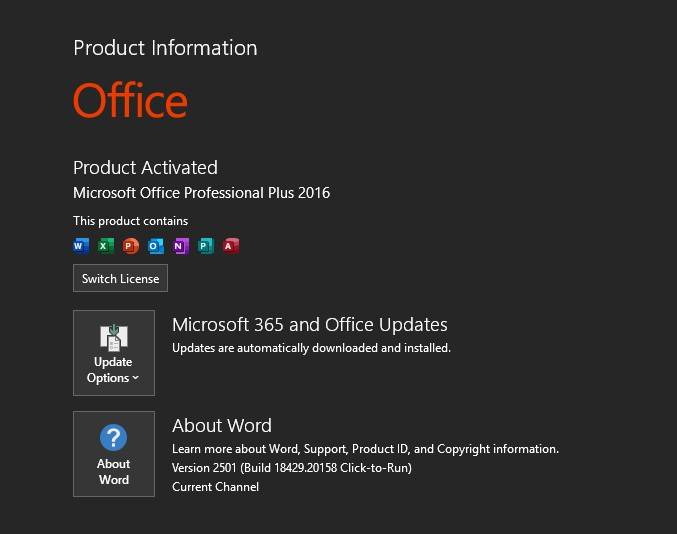The image size is (677, 534).
Task: Click the Product Information heading
Action: (x=165, y=48)
